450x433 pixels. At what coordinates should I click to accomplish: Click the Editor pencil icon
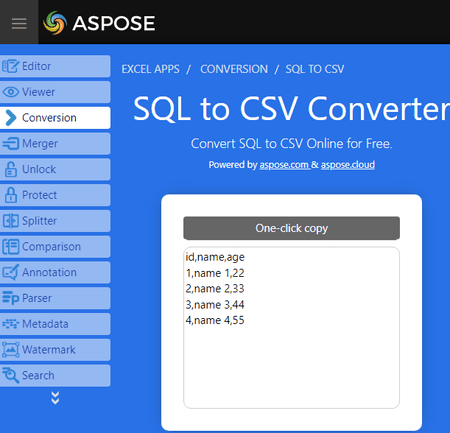pos(11,66)
